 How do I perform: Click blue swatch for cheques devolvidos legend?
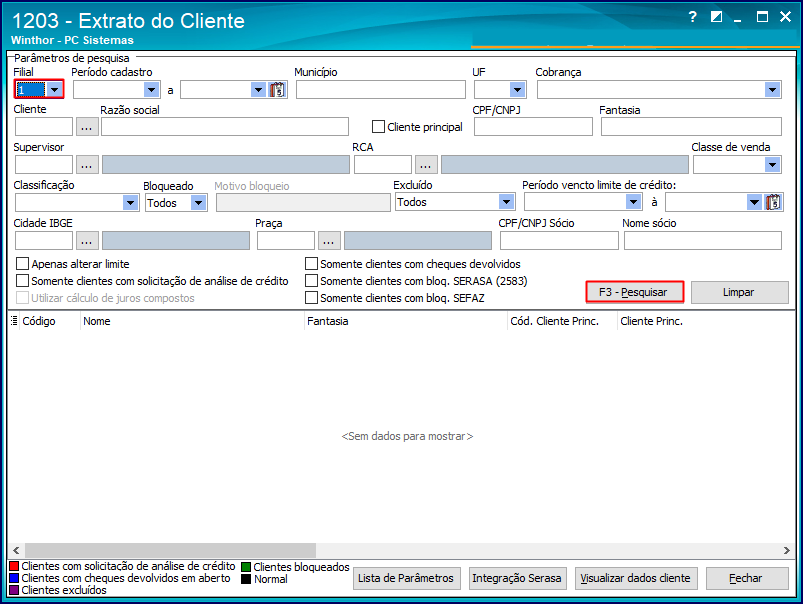[14, 578]
